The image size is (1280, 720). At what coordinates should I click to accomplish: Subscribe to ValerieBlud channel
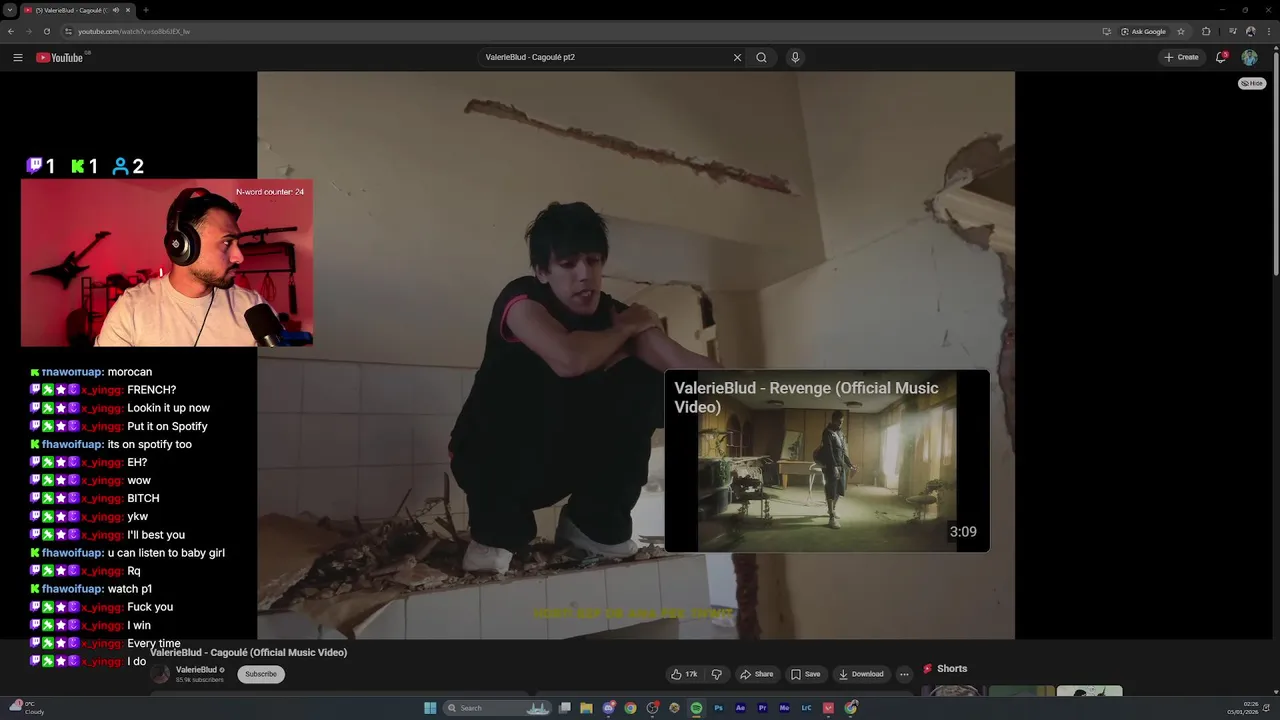pyautogui.click(x=261, y=674)
